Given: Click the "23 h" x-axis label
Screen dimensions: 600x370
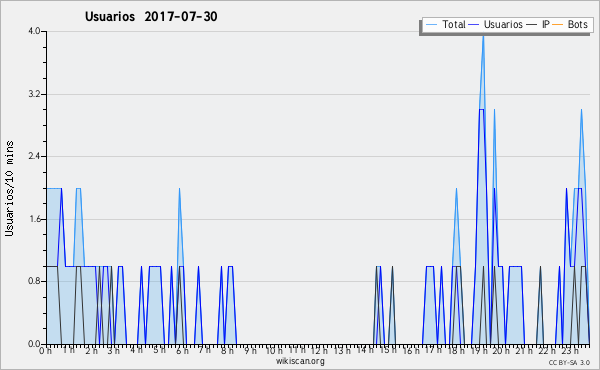Looking at the screenshot, I should pos(569,351).
